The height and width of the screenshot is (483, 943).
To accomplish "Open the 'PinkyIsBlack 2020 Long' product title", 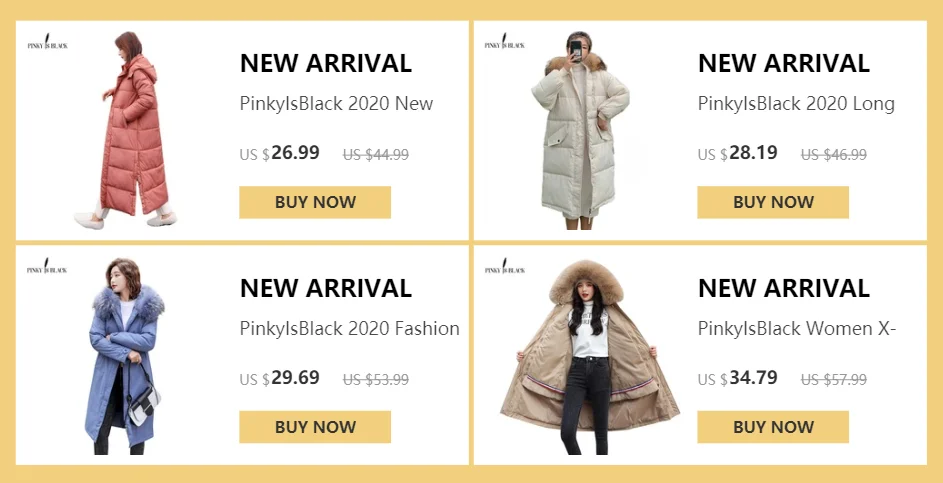I will tap(796, 103).
